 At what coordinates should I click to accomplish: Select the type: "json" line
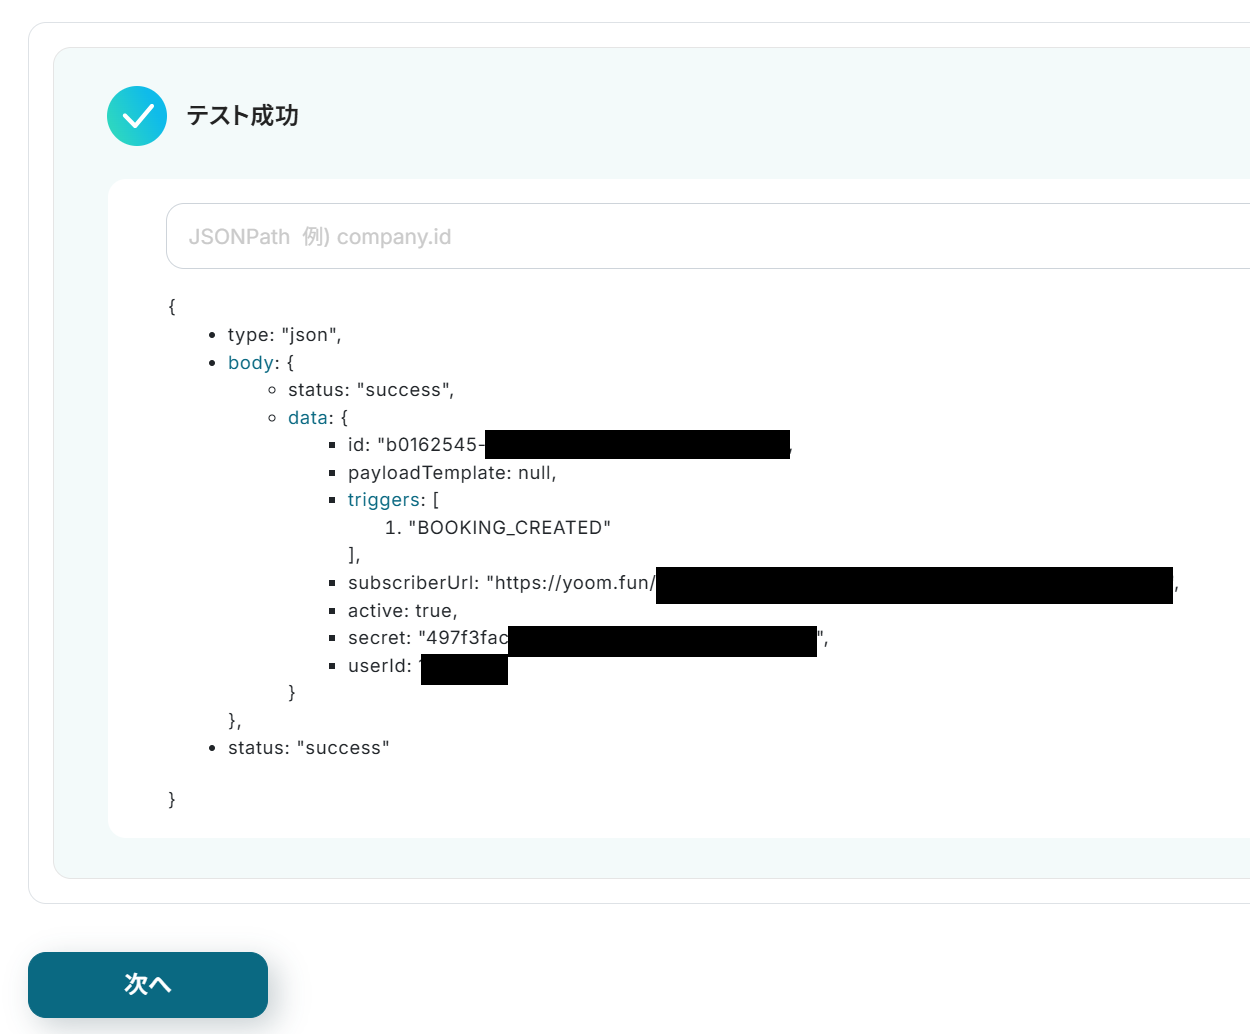(x=285, y=335)
